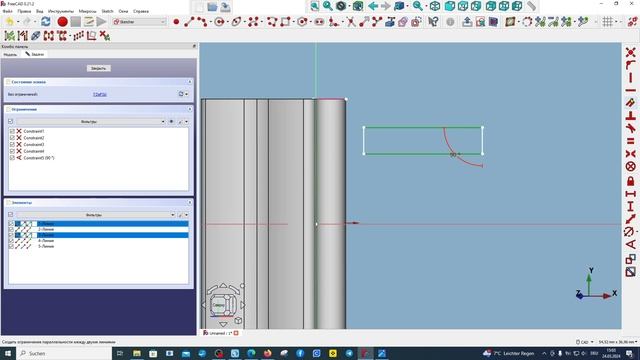Apply angle constraint from right toolbar
This screenshot has height=360, width=640.
(631, 244)
